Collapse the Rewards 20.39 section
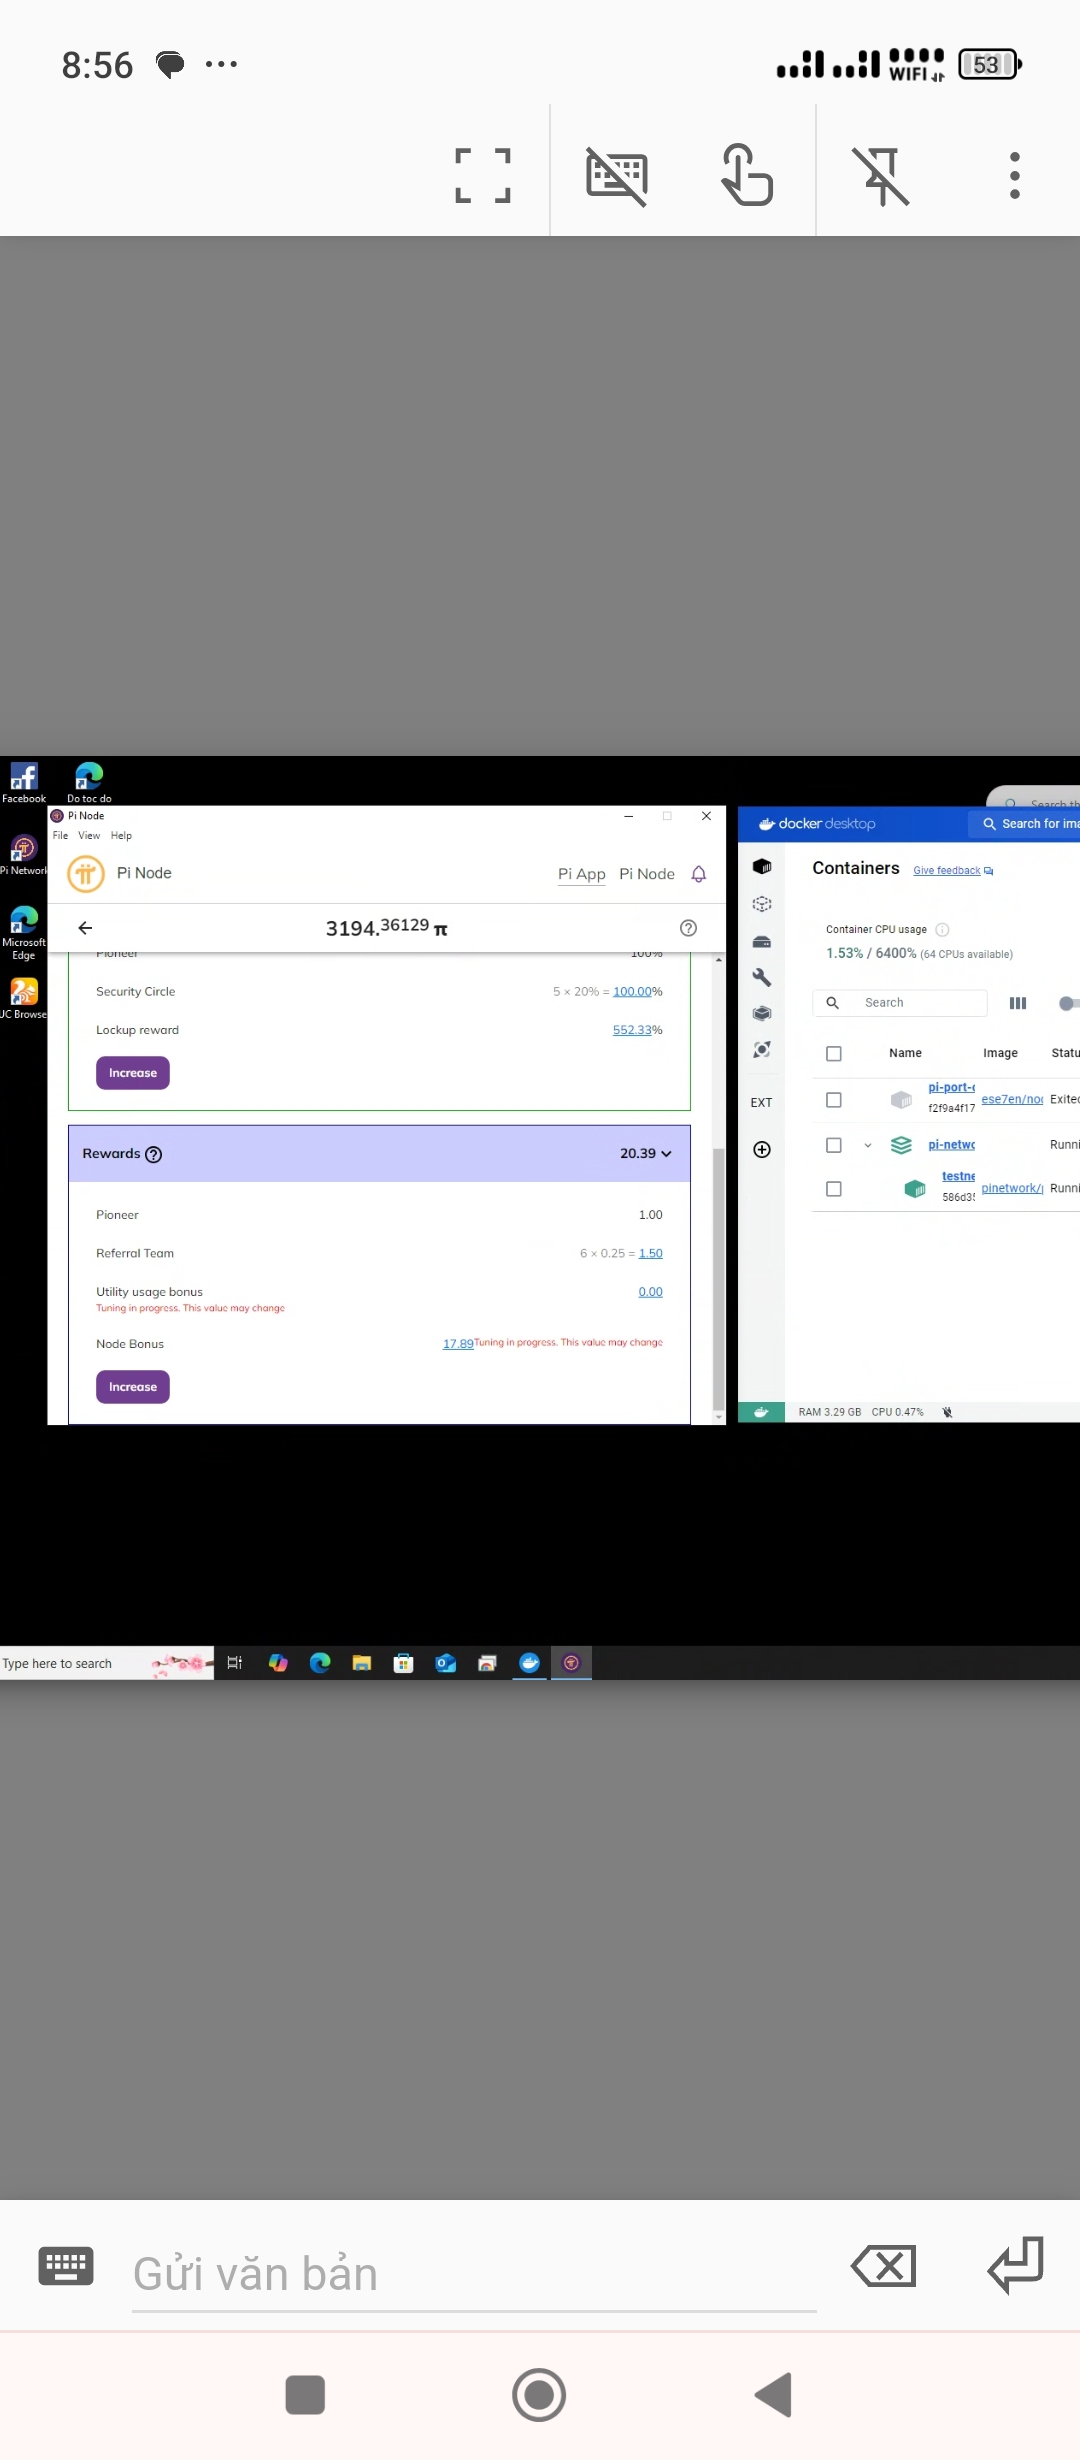1080x2460 pixels. tap(666, 1154)
